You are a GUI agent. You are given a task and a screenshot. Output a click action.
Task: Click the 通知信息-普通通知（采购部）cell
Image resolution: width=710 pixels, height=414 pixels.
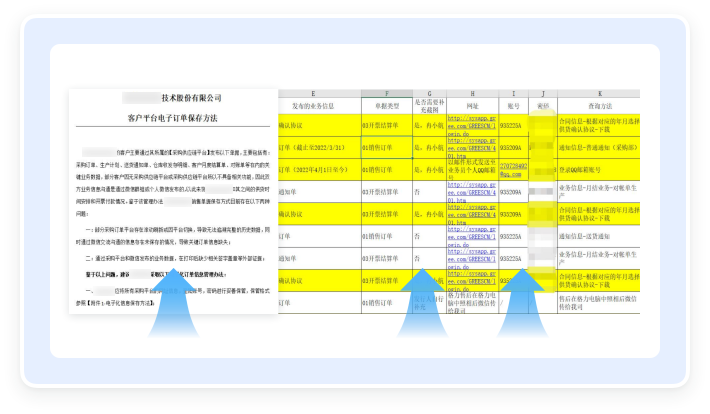(599, 146)
